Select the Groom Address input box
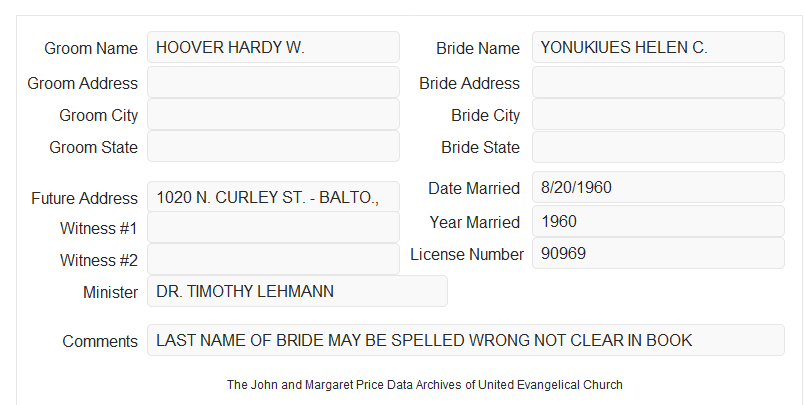 pos(273,82)
